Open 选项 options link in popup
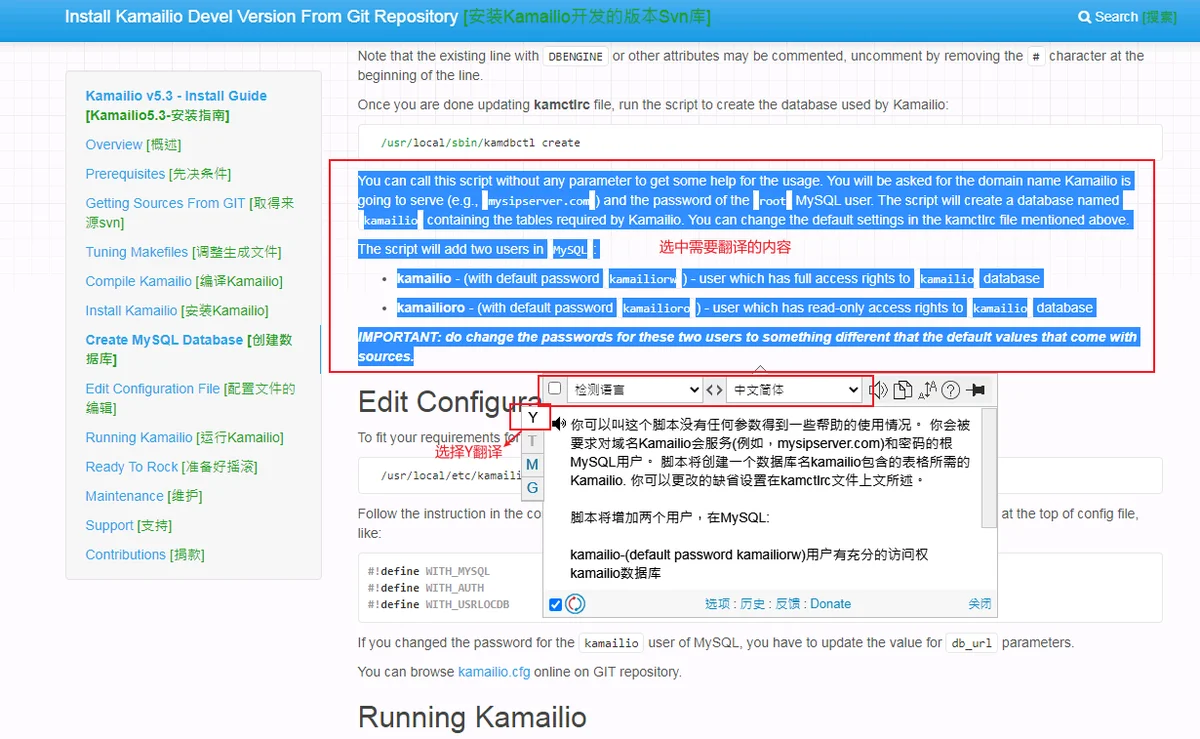This screenshot has width=1200, height=739. click(x=718, y=604)
